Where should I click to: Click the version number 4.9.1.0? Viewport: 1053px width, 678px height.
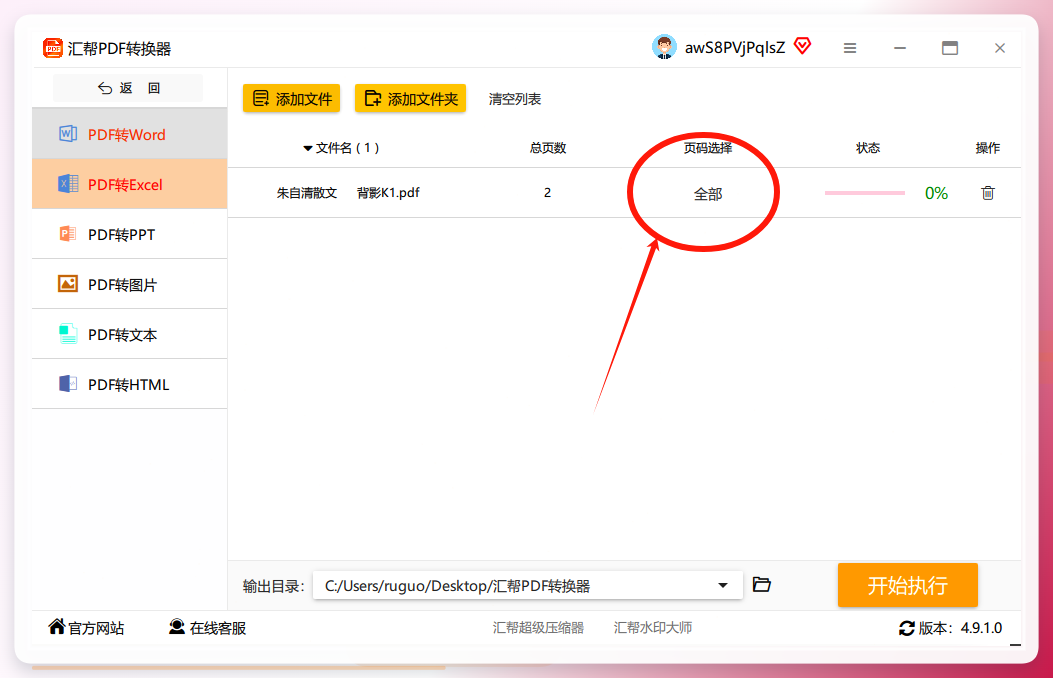[x=981, y=628]
